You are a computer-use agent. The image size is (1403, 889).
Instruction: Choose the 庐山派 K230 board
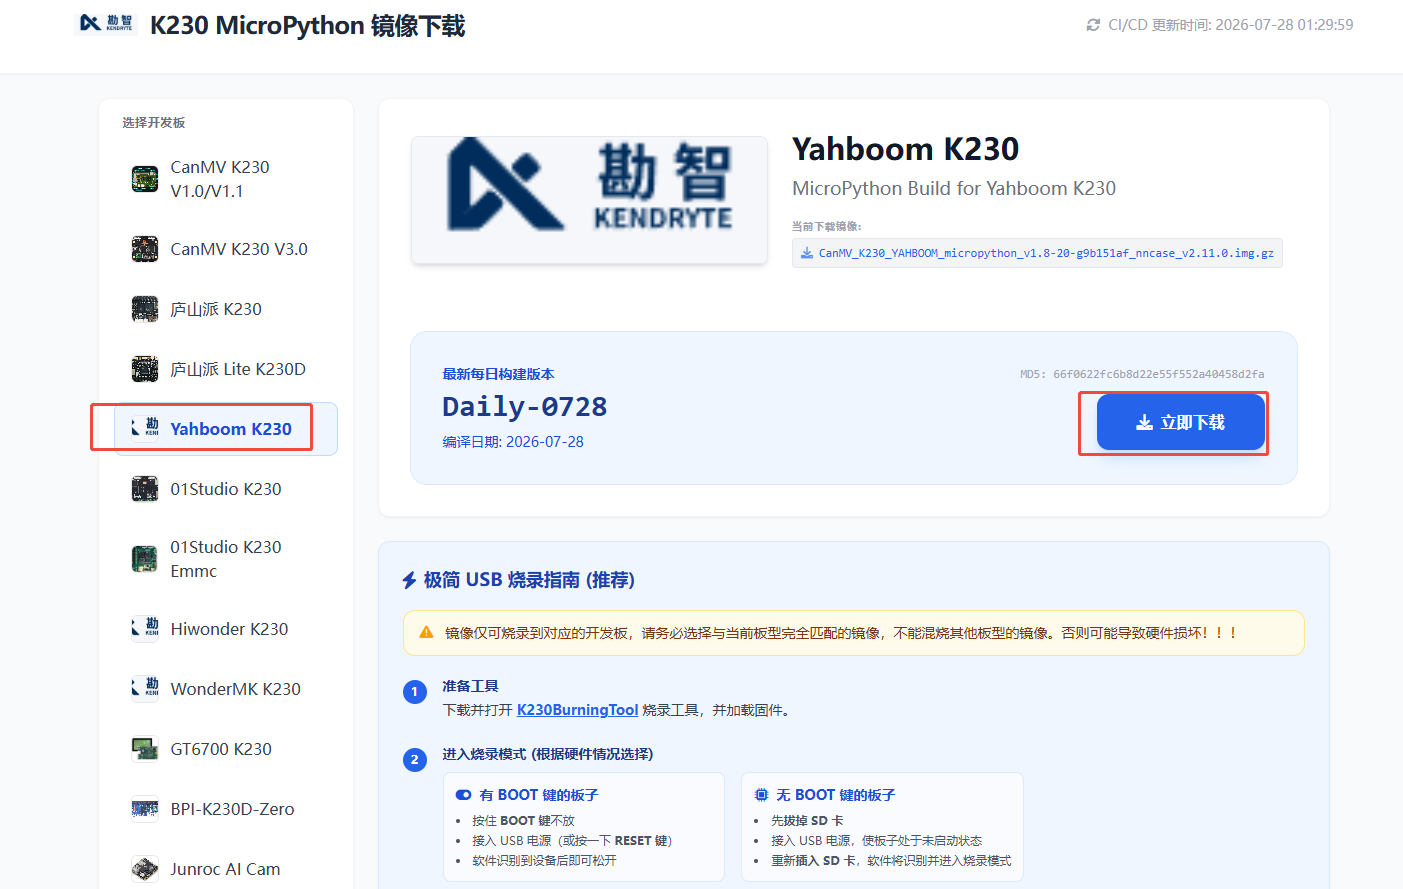tap(226, 309)
